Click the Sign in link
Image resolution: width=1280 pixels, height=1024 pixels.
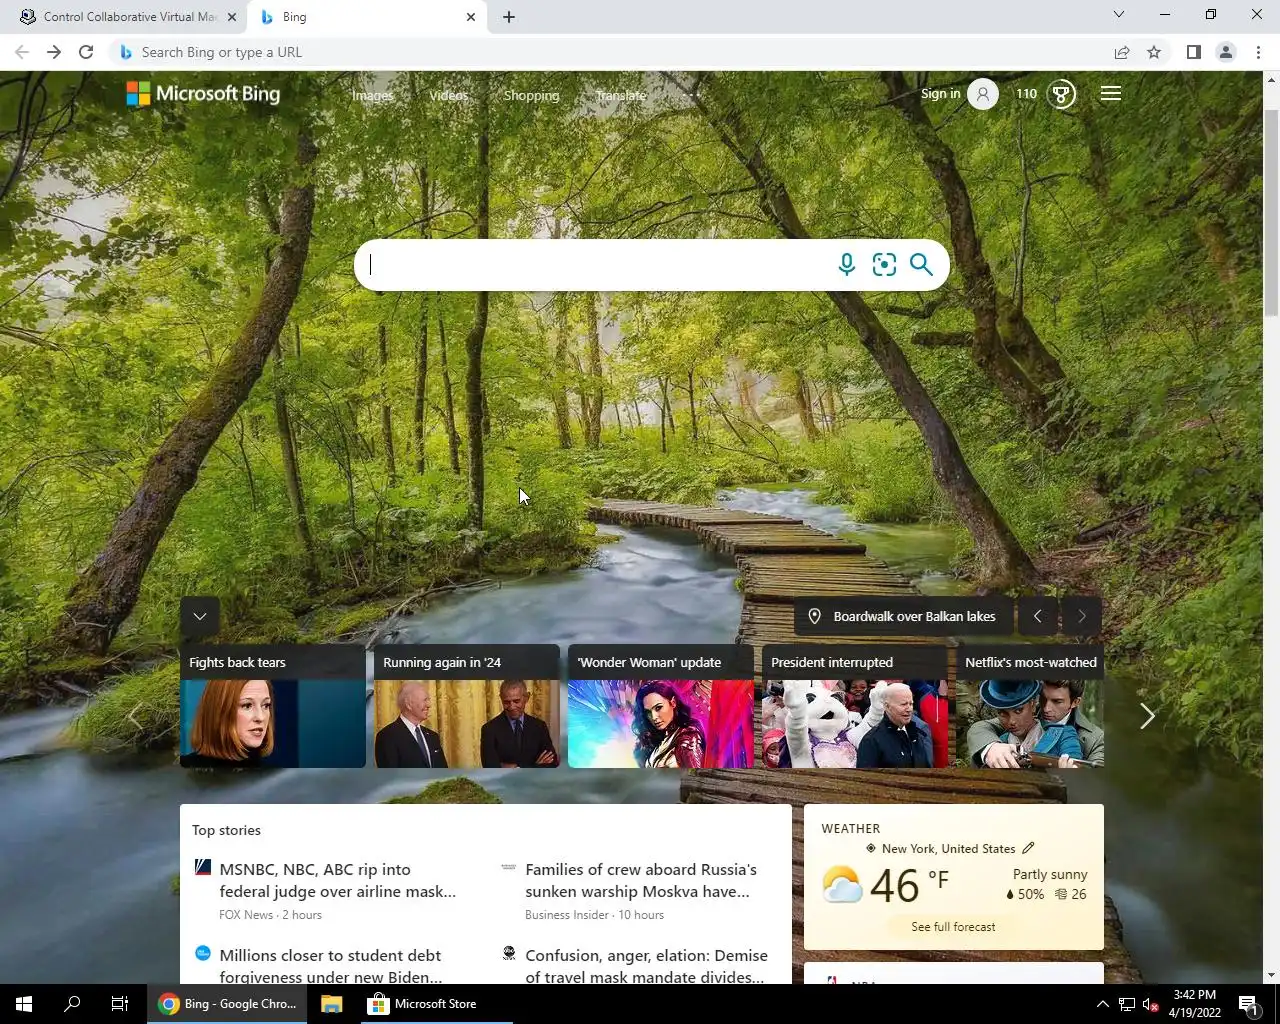tap(940, 94)
